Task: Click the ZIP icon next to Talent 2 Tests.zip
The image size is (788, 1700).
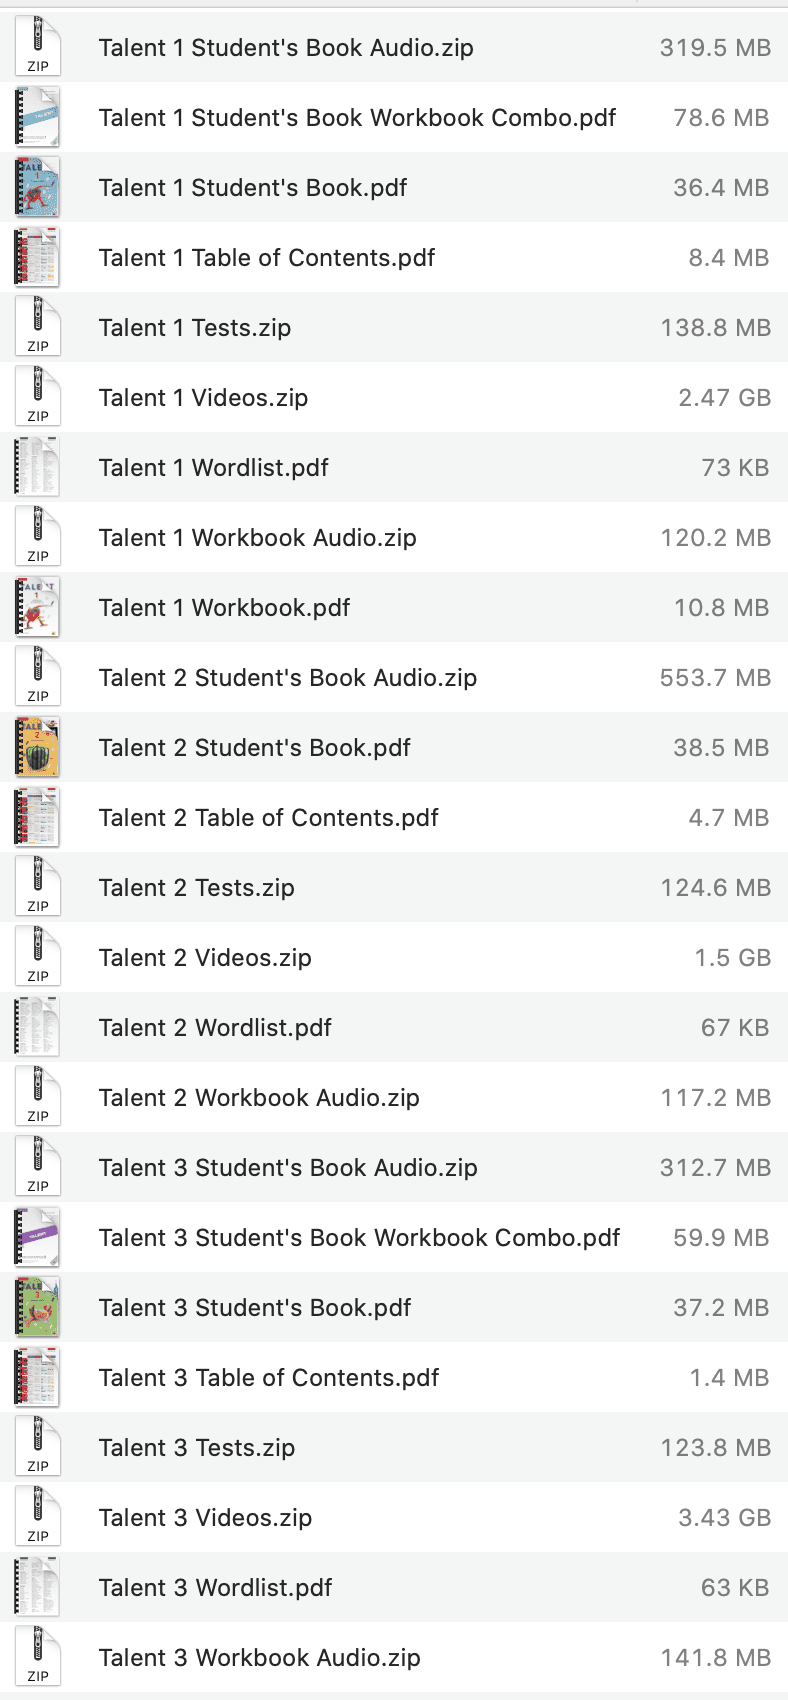Action: 36,887
